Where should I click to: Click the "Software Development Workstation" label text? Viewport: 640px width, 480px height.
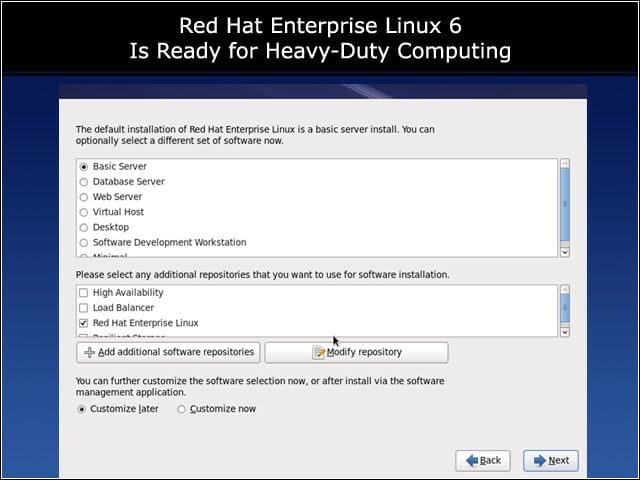tap(169, 242)
